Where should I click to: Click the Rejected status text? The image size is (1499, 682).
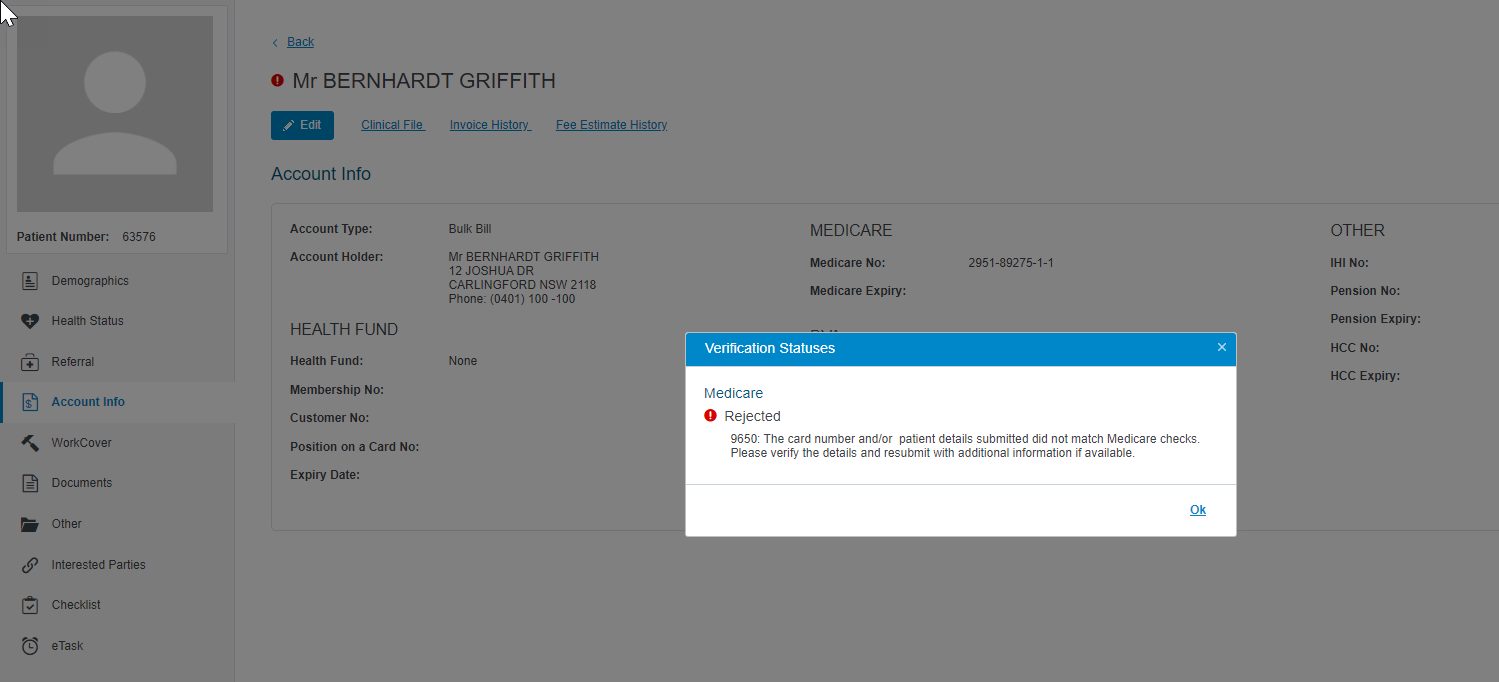(752, 416)
